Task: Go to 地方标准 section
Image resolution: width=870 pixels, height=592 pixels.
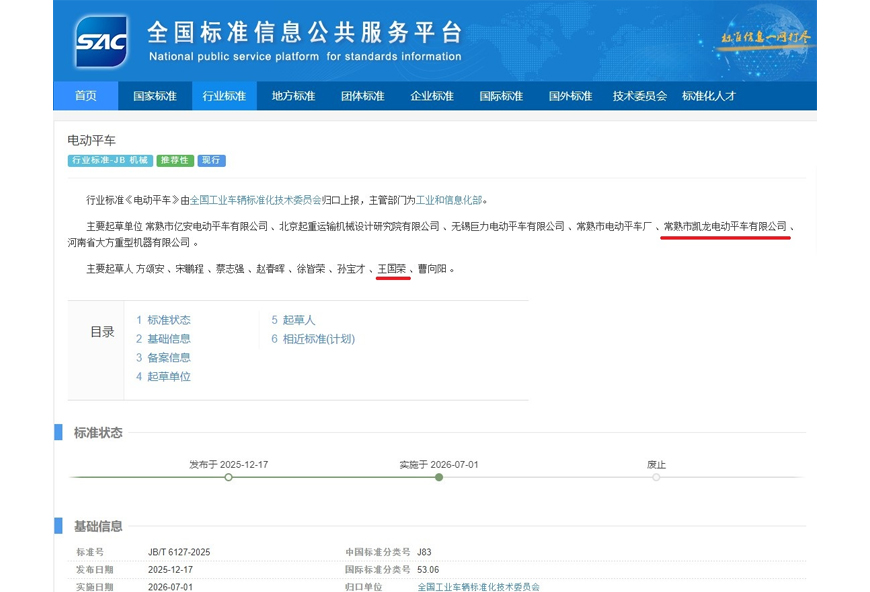Action: [x=294, y=95]
